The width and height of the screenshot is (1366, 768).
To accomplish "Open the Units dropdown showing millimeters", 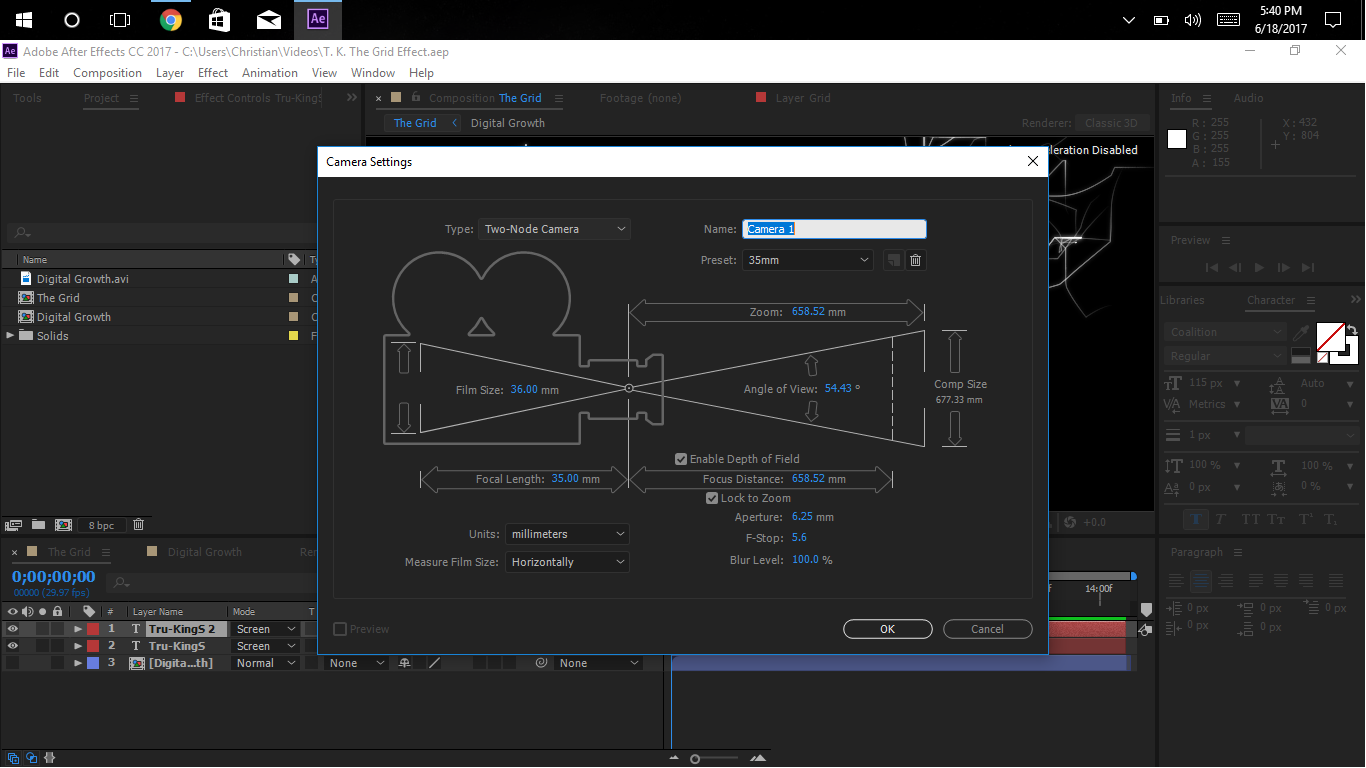I will pyautogui.click(x=567, y=534).
